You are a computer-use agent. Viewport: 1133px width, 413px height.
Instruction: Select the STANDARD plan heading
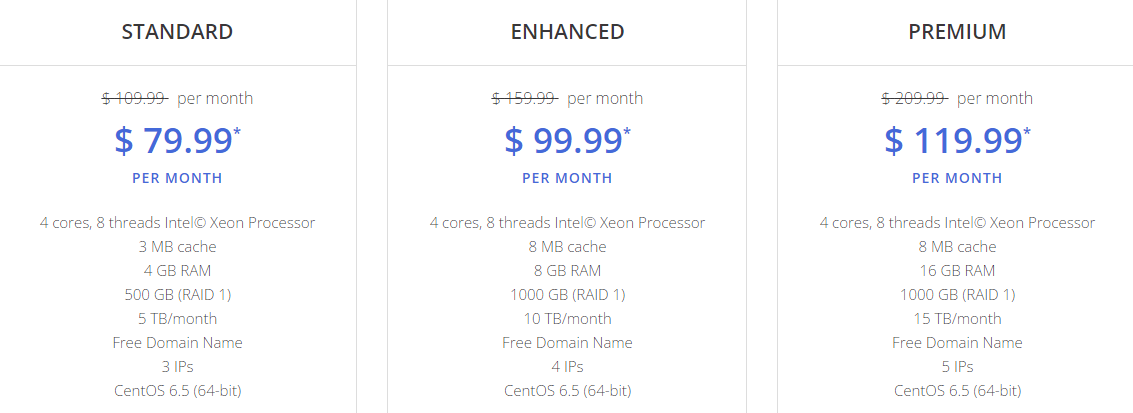[x=177, y=32]
